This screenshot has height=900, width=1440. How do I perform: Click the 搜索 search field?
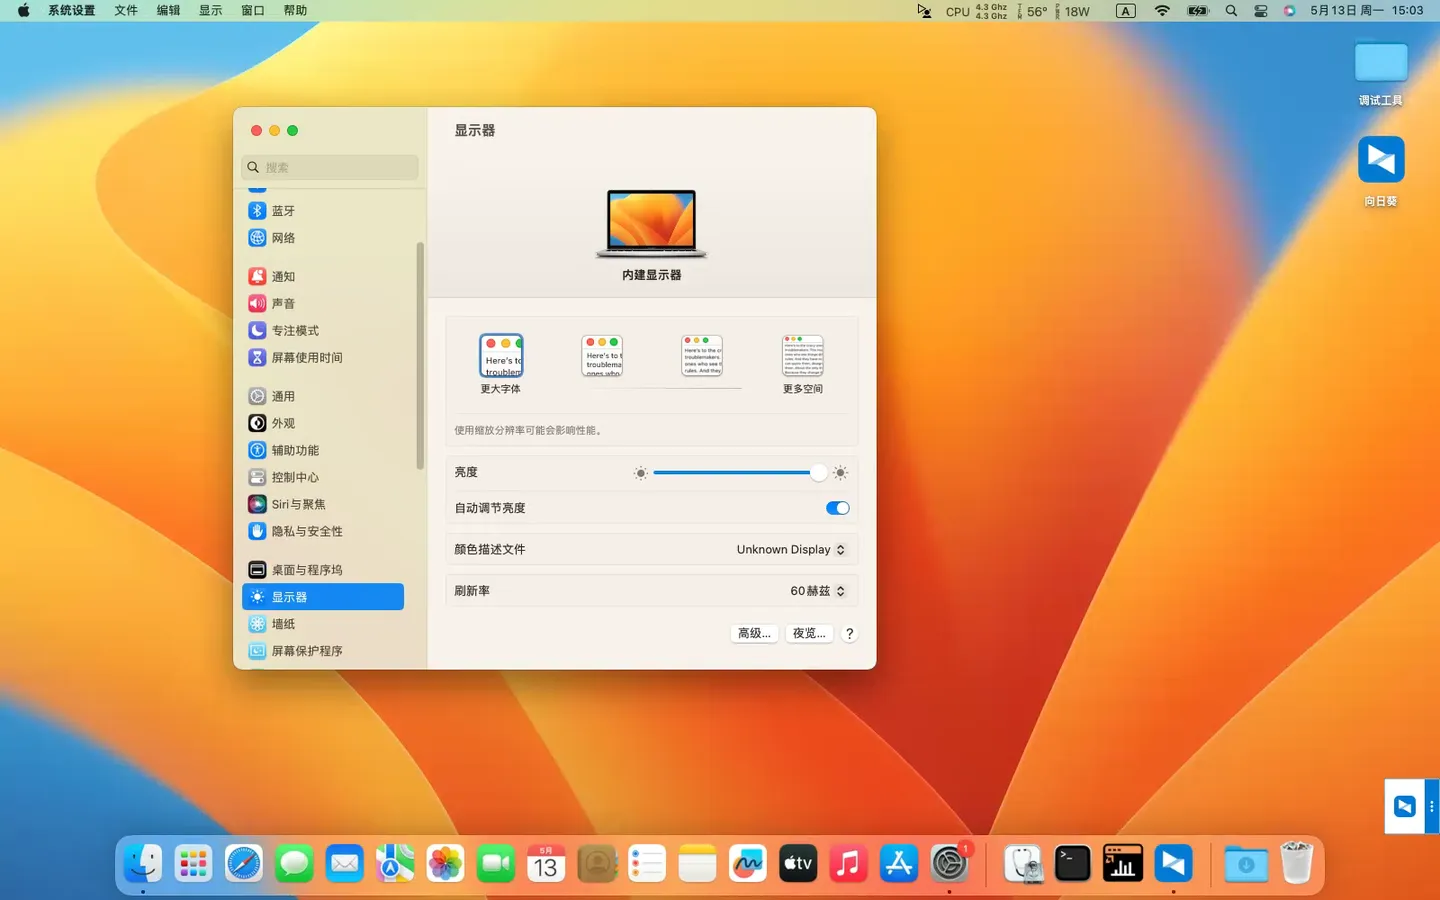click(x=328, y=167)
